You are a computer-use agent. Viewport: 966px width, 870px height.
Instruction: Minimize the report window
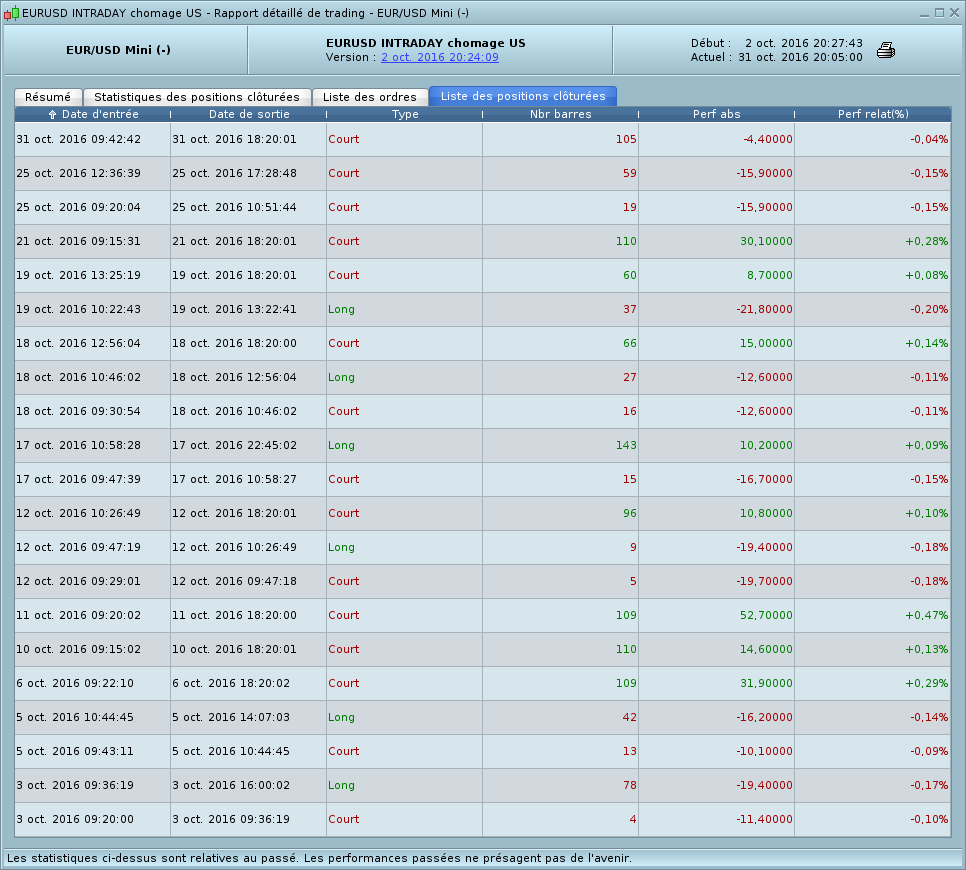(924, 13)
